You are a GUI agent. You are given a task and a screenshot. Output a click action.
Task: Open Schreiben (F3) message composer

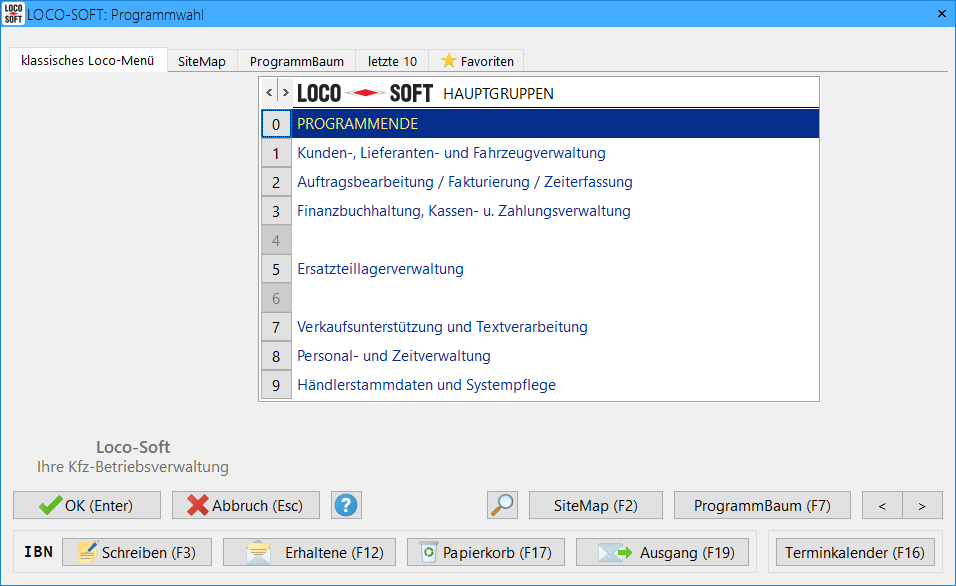(129, 552)
